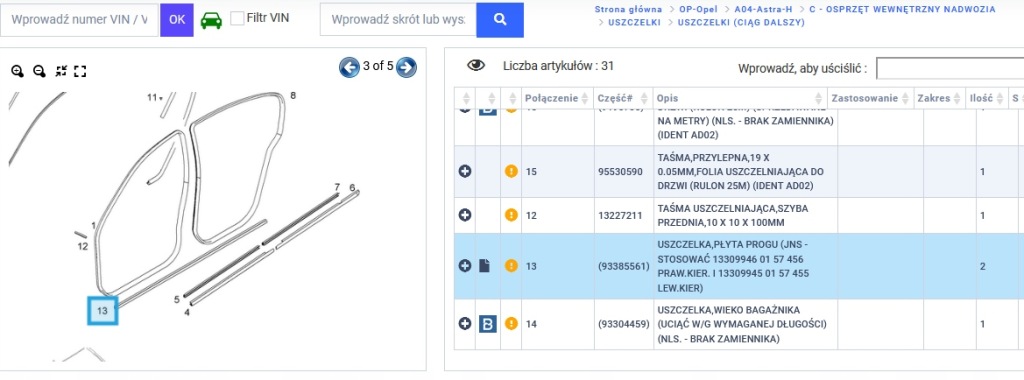Focus the shortcut search input field
The image size is (1024, 380).
(x=398, y=20)
